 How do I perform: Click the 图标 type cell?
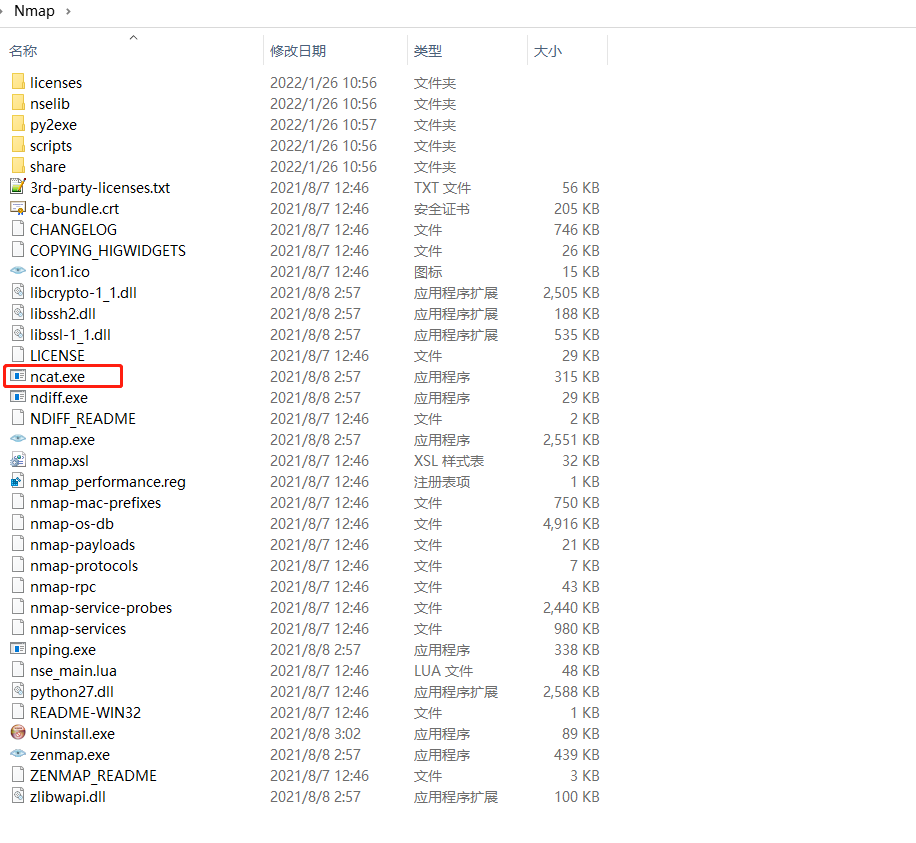point(428,272)
